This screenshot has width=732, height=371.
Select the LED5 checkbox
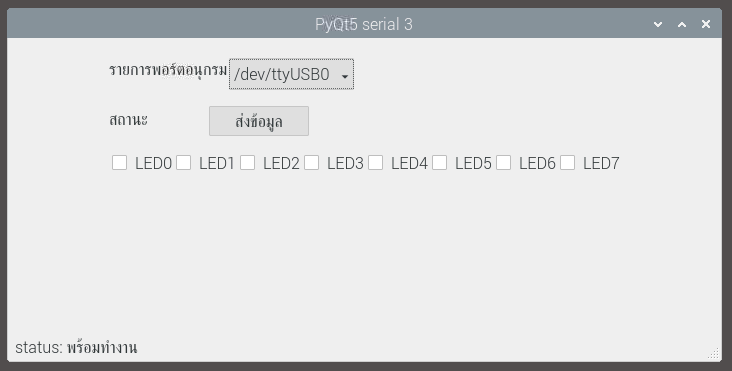point(439,163)
